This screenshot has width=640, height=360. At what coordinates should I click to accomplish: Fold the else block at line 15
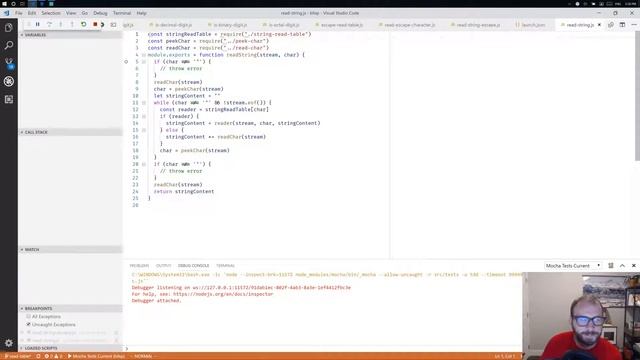[144, 130]
